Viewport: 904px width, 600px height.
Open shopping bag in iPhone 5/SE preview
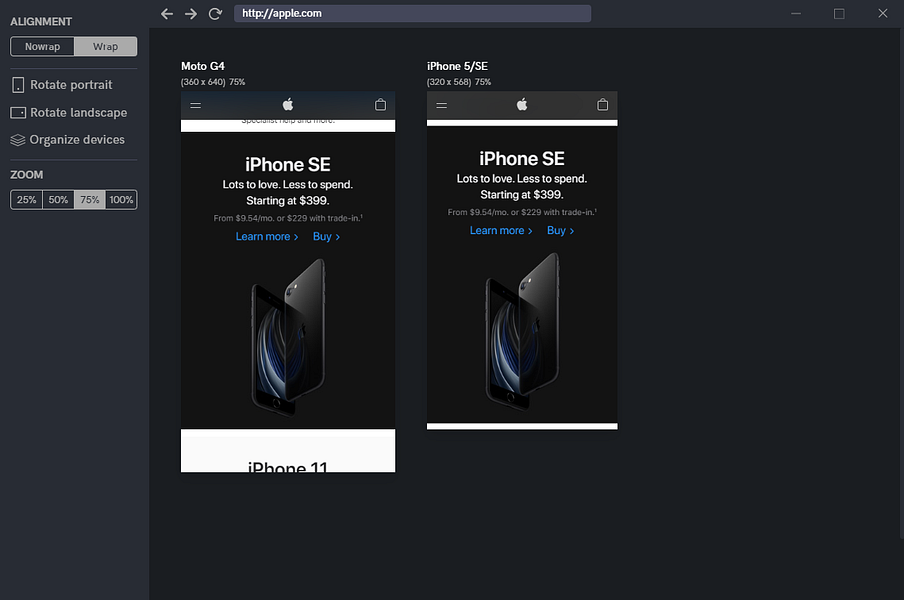(x=602, y=104)
